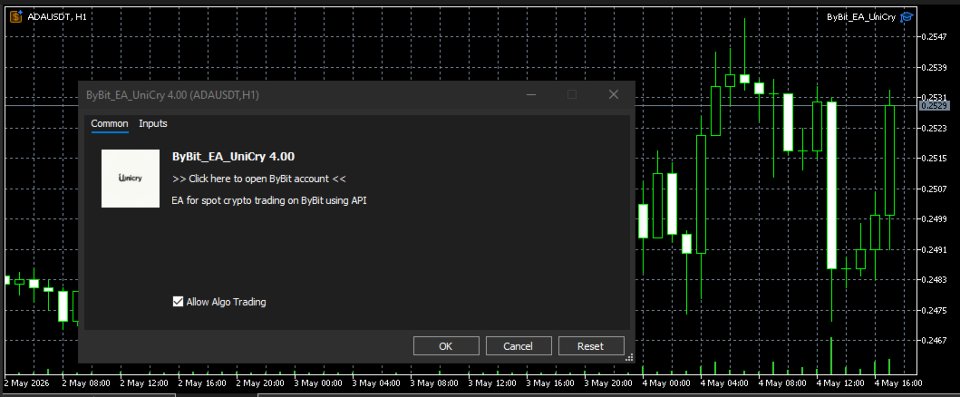Click the expert advisor hat icon
The height and width of the screenshot is (397, 960).
point(907,17)
